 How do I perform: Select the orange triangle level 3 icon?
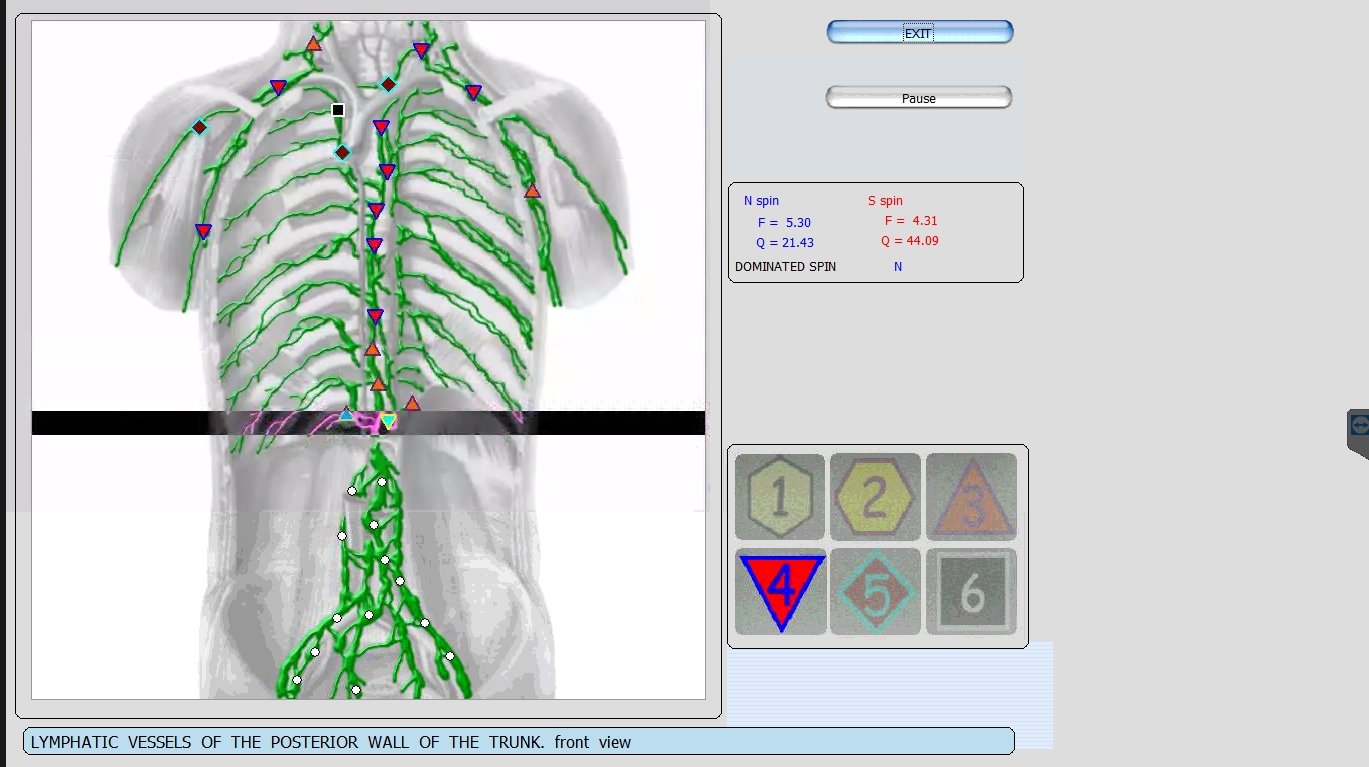click(971, 497)
